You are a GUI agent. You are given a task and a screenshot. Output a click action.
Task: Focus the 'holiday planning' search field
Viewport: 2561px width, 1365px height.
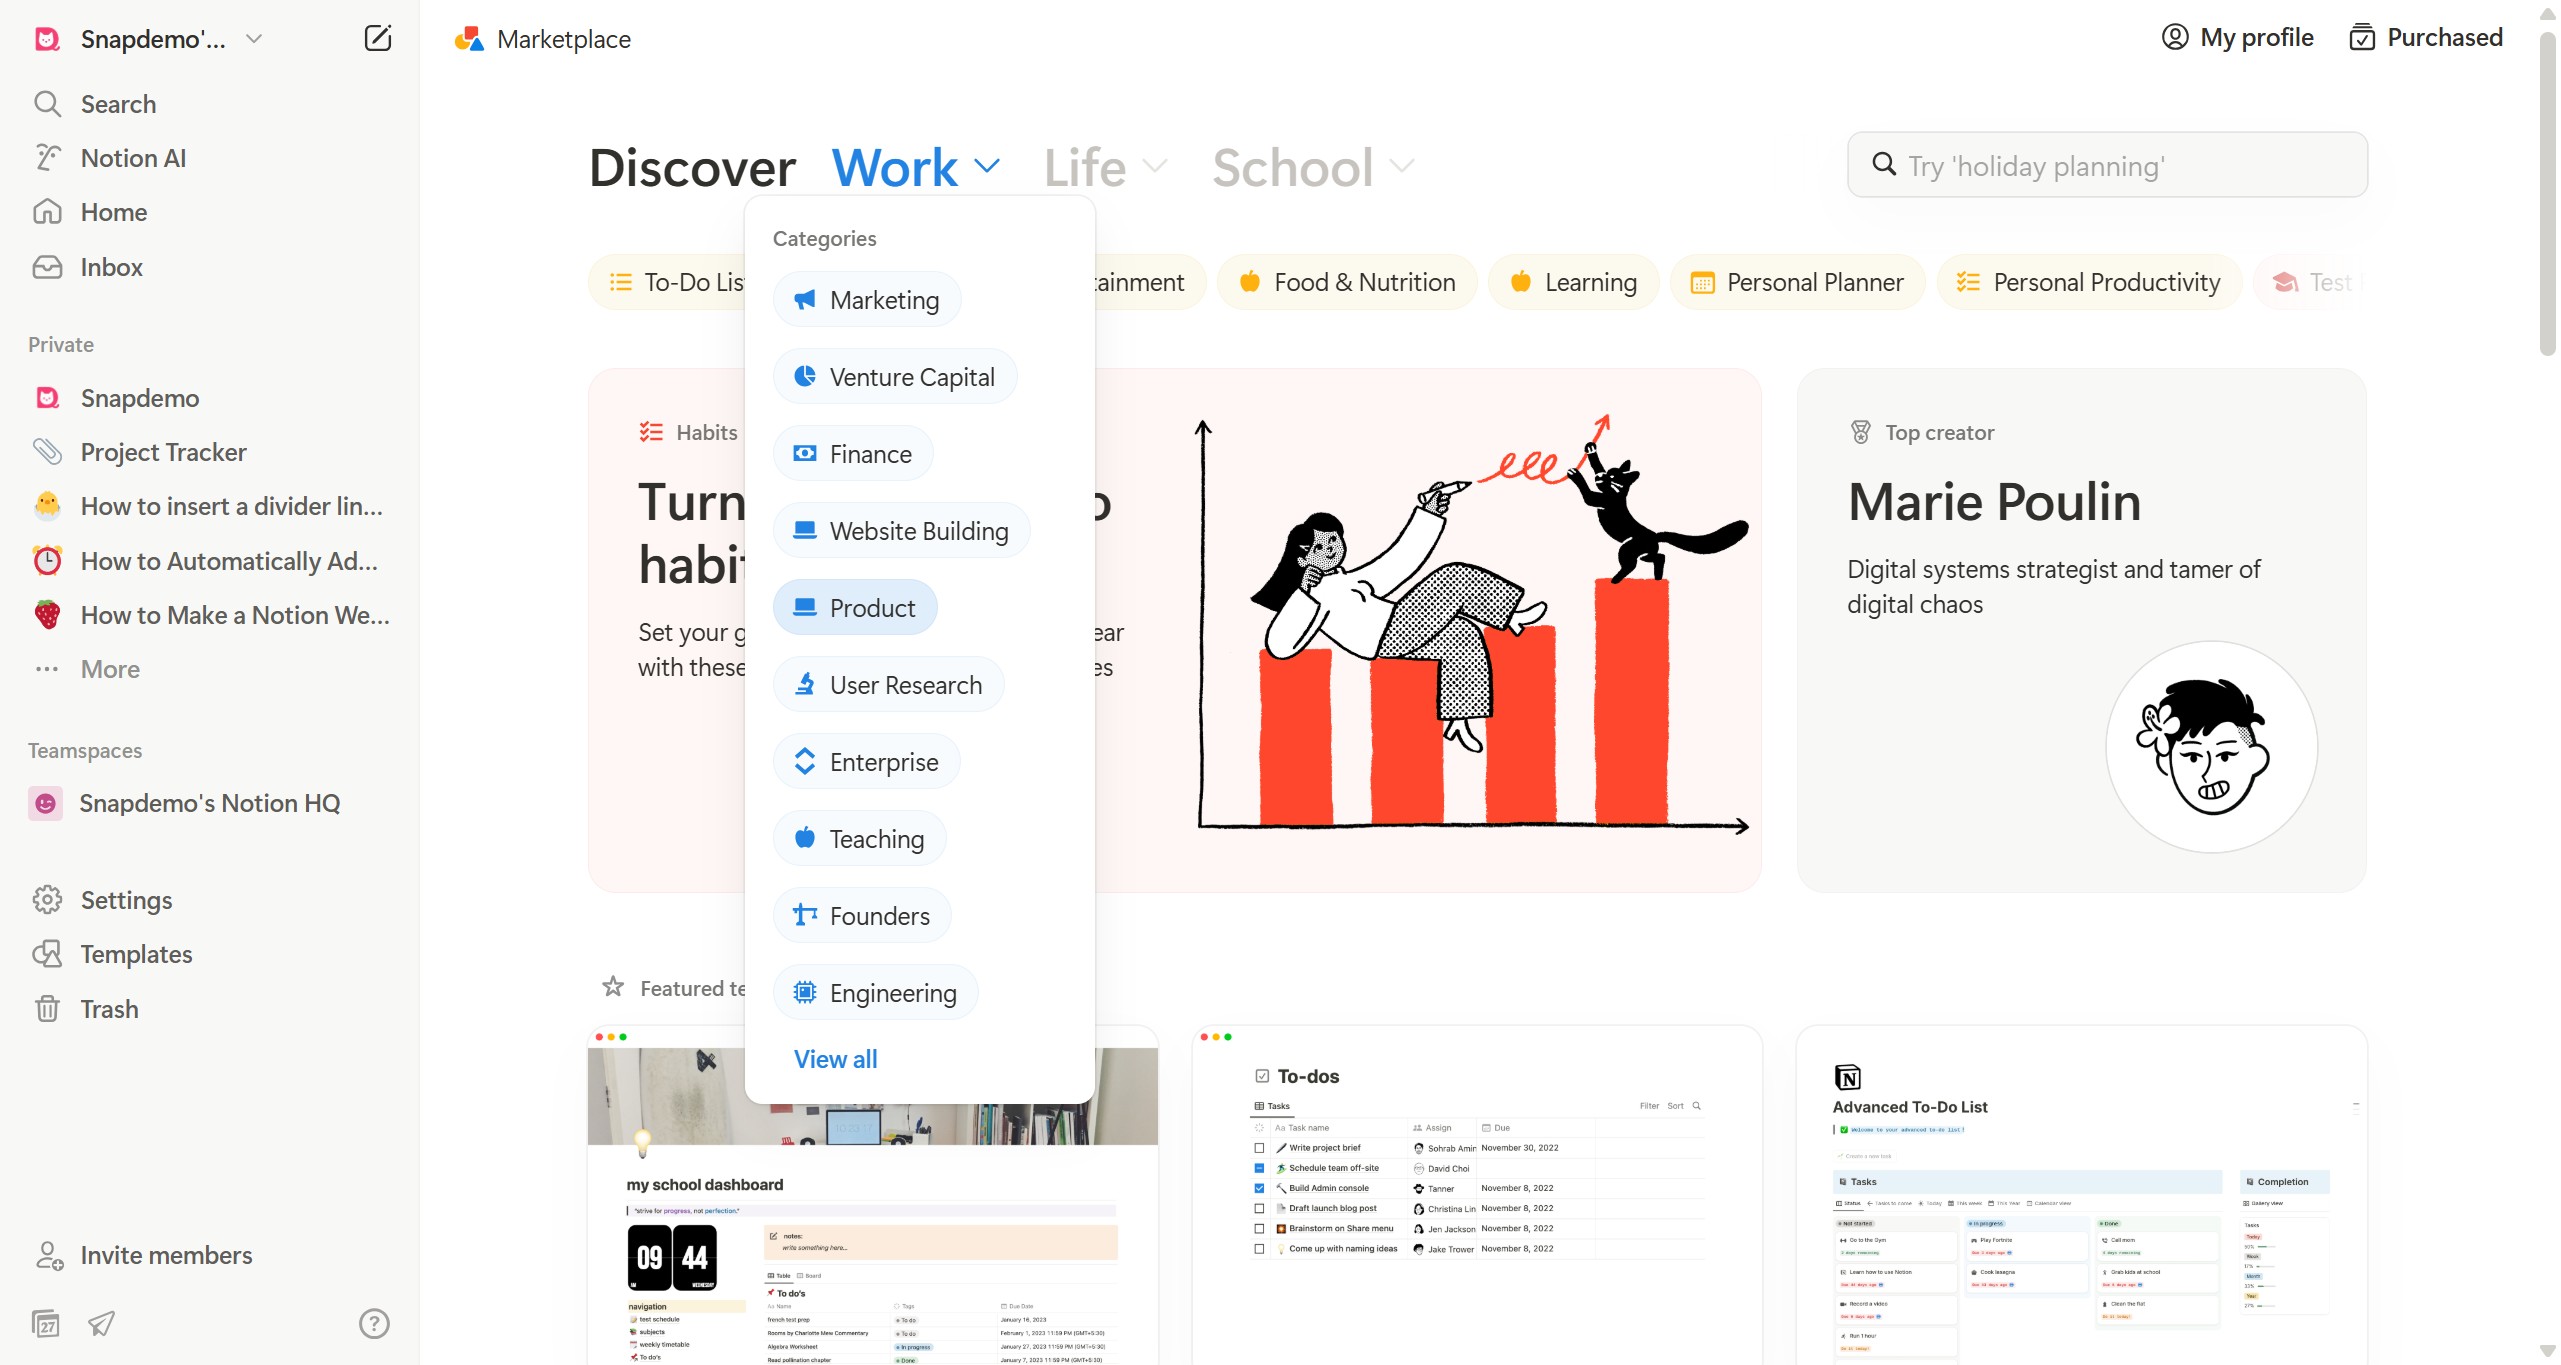tap(2107, 165)
